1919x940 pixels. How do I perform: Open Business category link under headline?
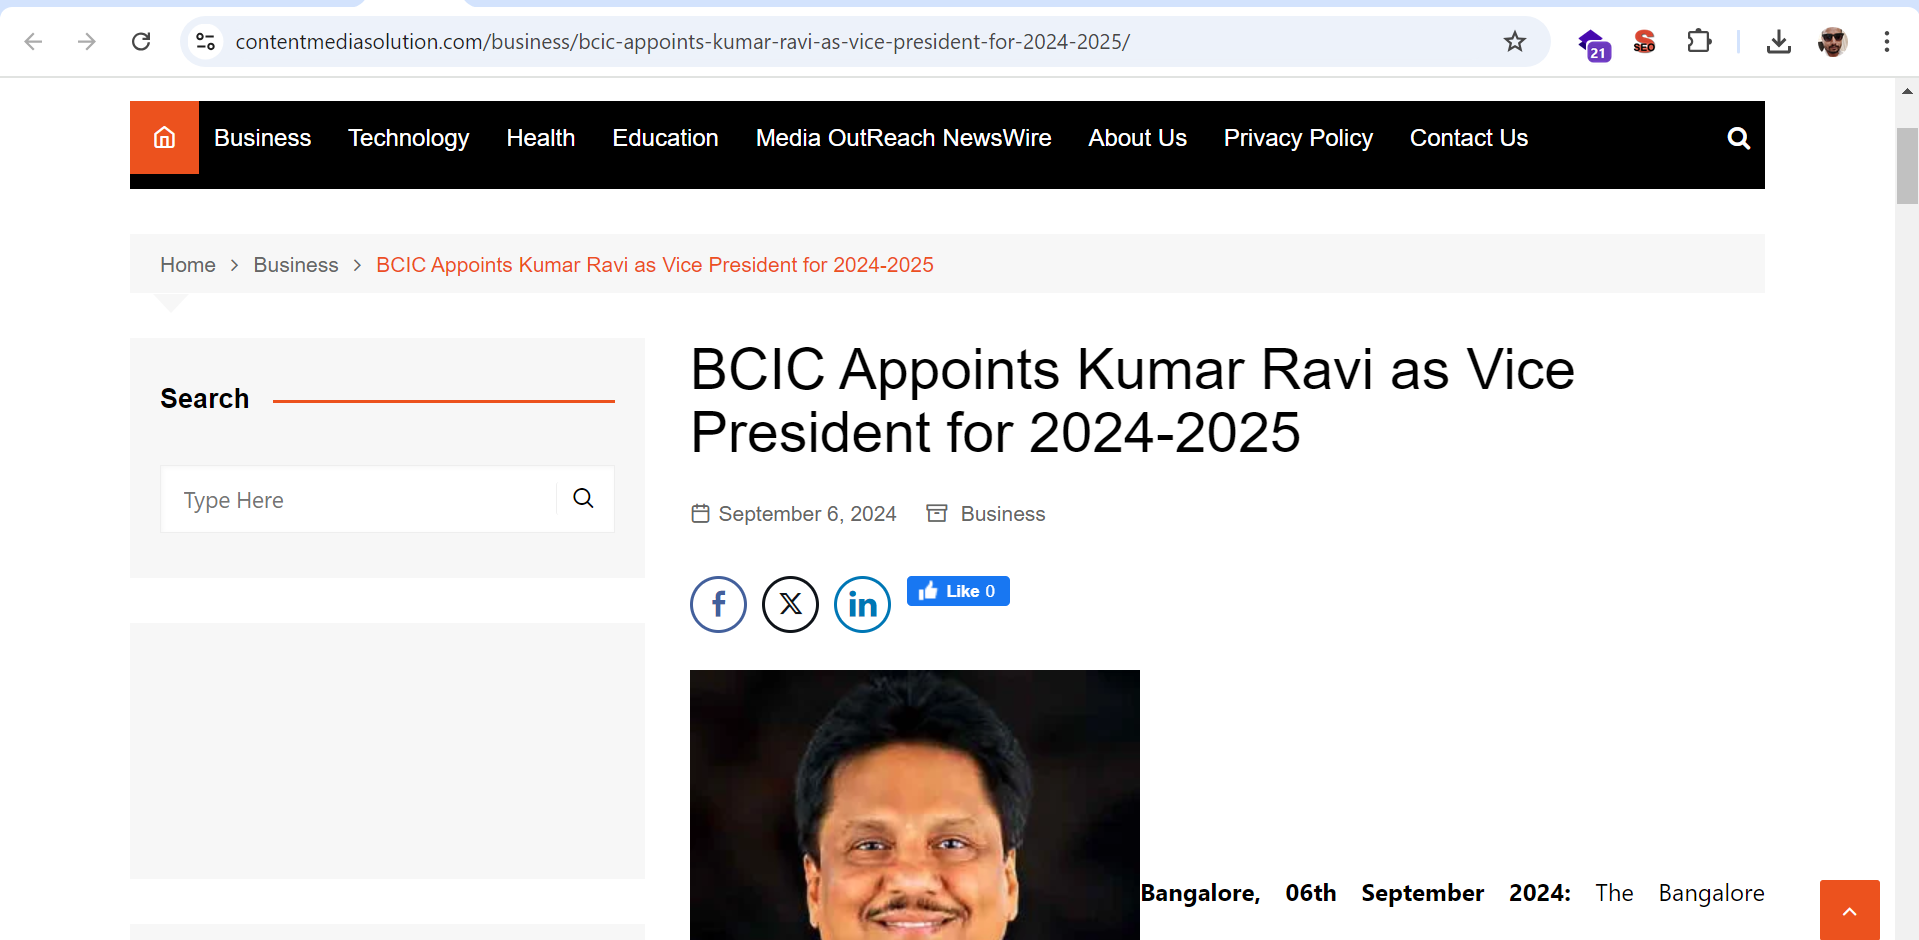1003,514
